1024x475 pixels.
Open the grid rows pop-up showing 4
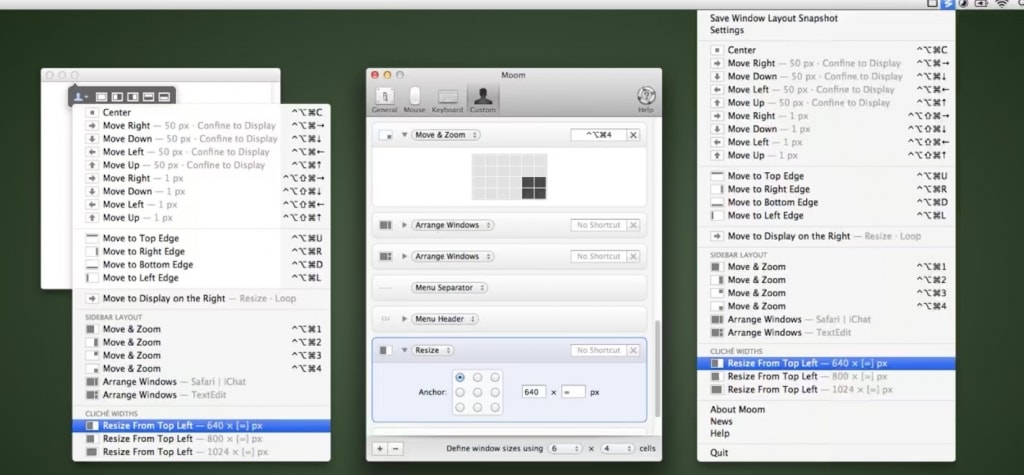(617, 449)
